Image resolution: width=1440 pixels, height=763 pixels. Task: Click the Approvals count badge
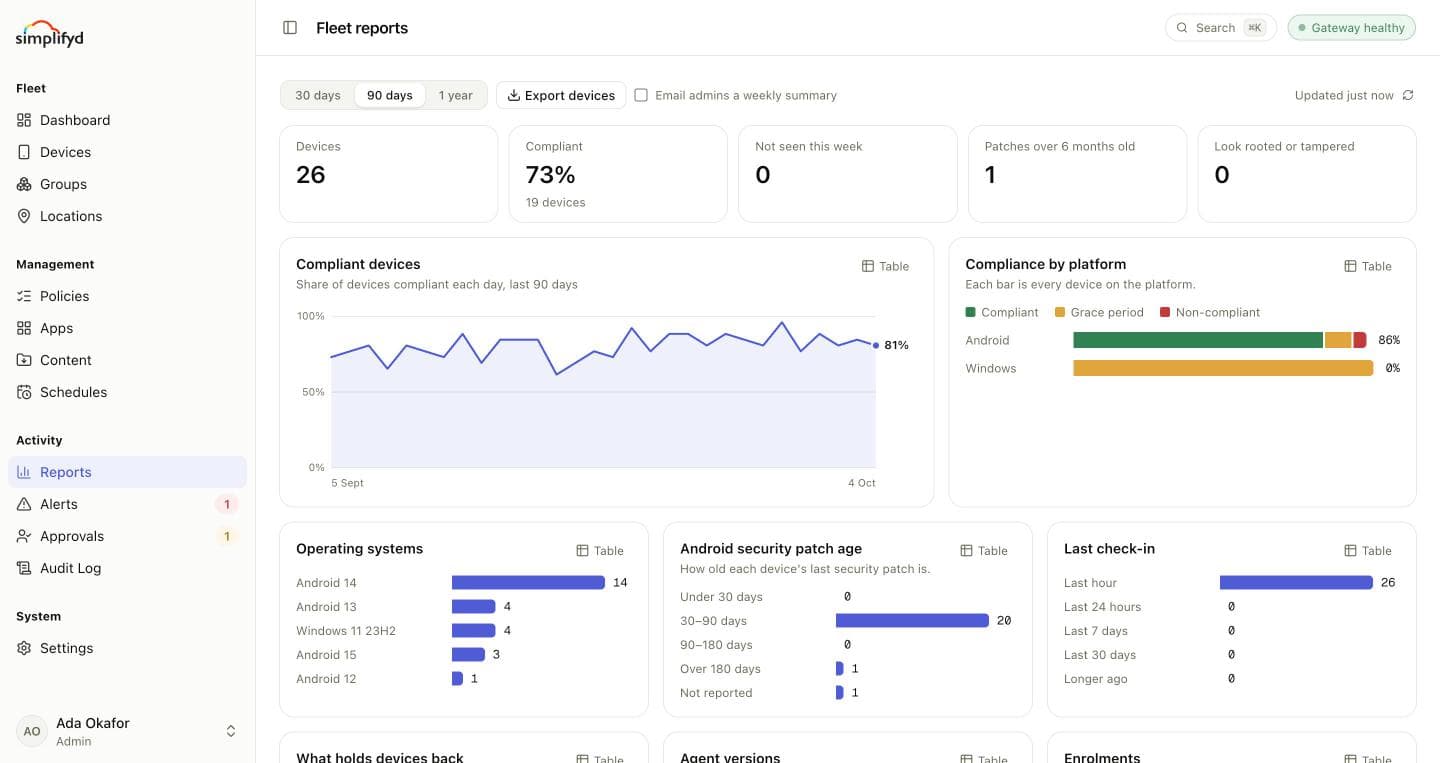pos(227,536)
